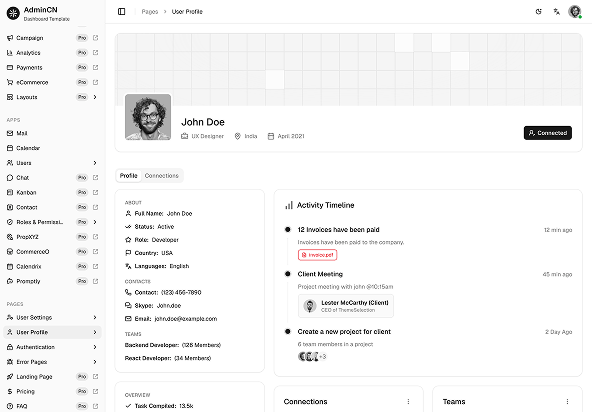Click the 12 Invoices have been paid entry
Screen dimensions: 592x412
pos(338,230)
